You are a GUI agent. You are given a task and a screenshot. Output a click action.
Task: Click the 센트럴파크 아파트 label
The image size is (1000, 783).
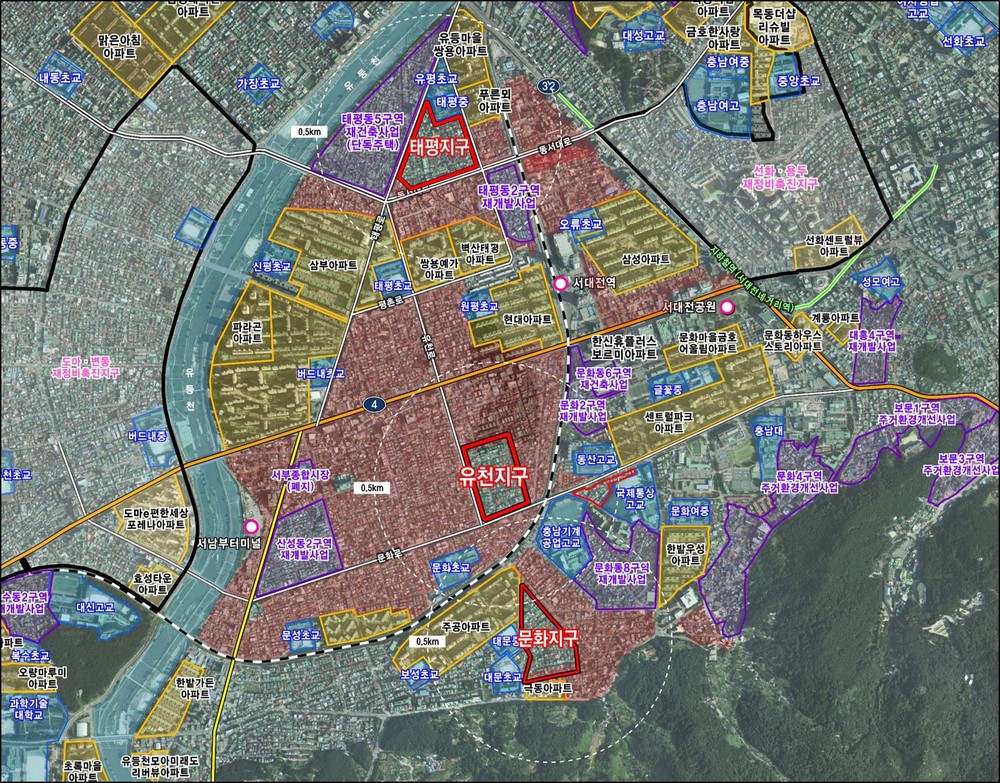(668, 422)
